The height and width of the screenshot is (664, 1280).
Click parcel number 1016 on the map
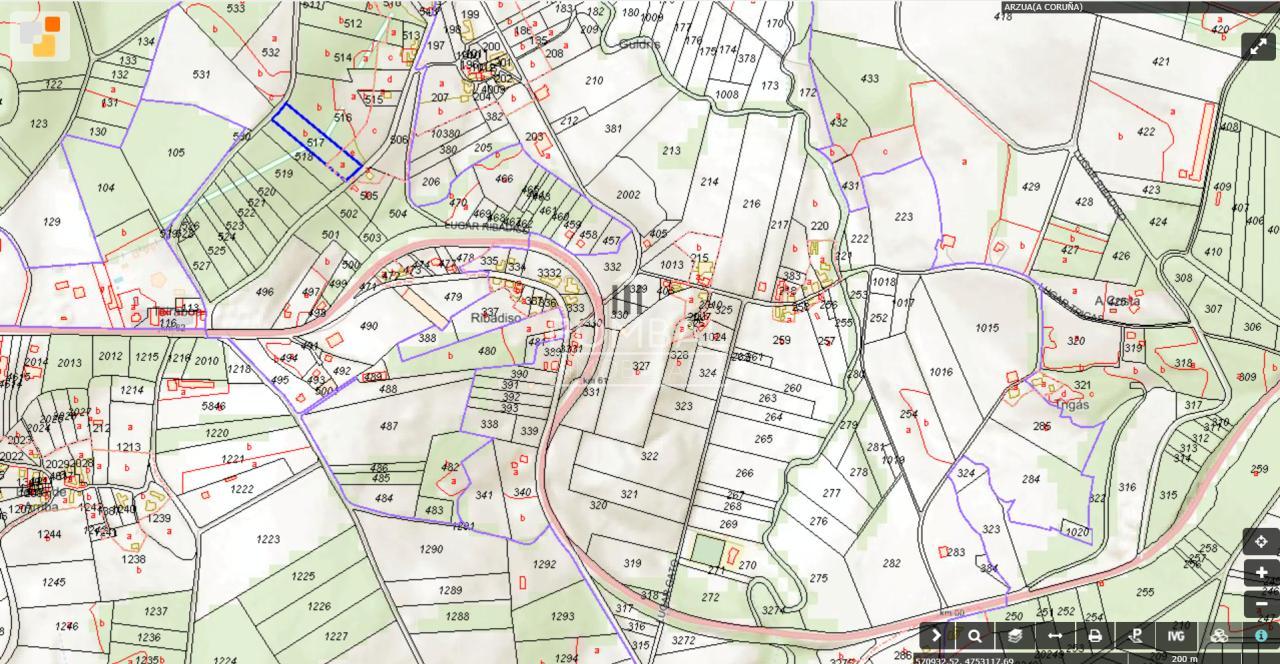point(941,372)
